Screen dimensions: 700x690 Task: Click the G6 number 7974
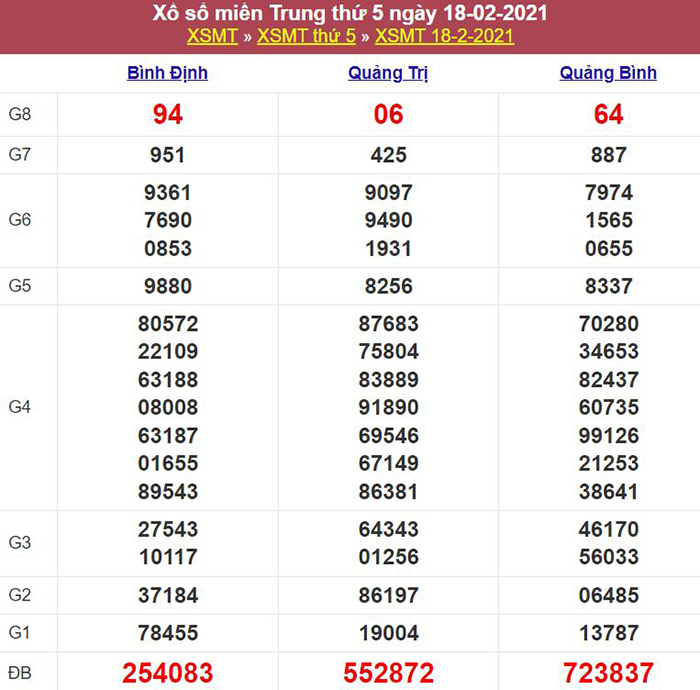click(609, 193)
